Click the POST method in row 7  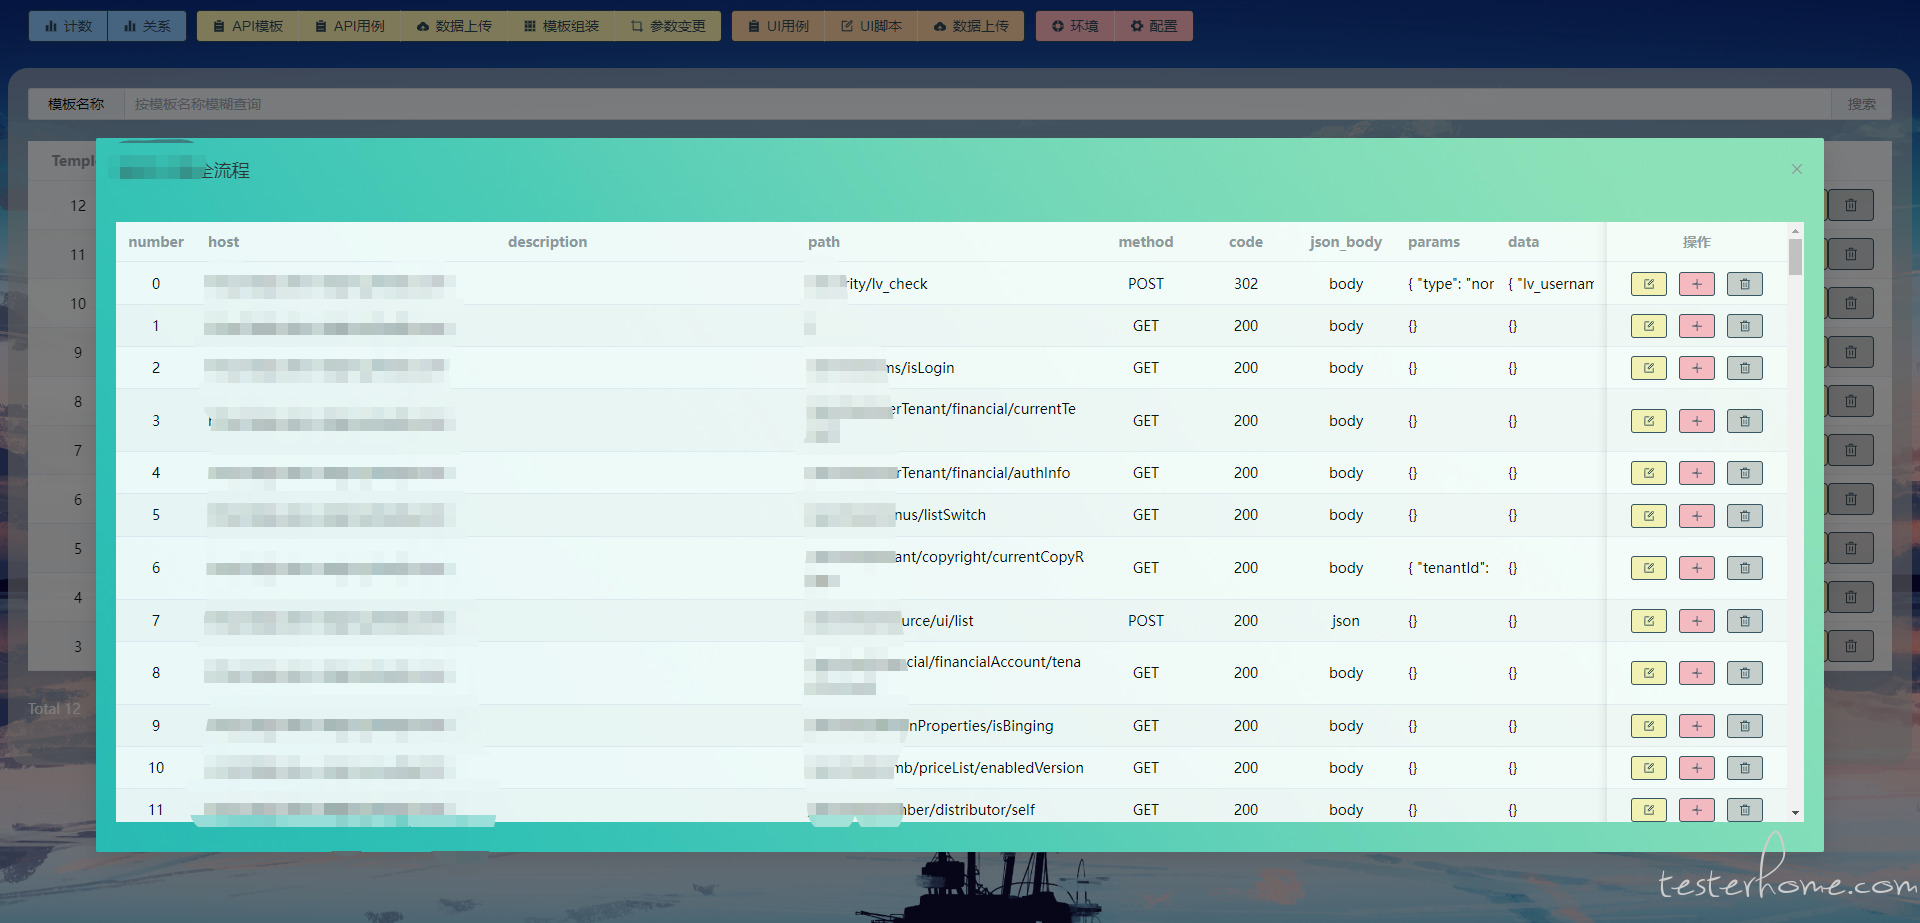pyautogui.click(x=1146, y=621)
